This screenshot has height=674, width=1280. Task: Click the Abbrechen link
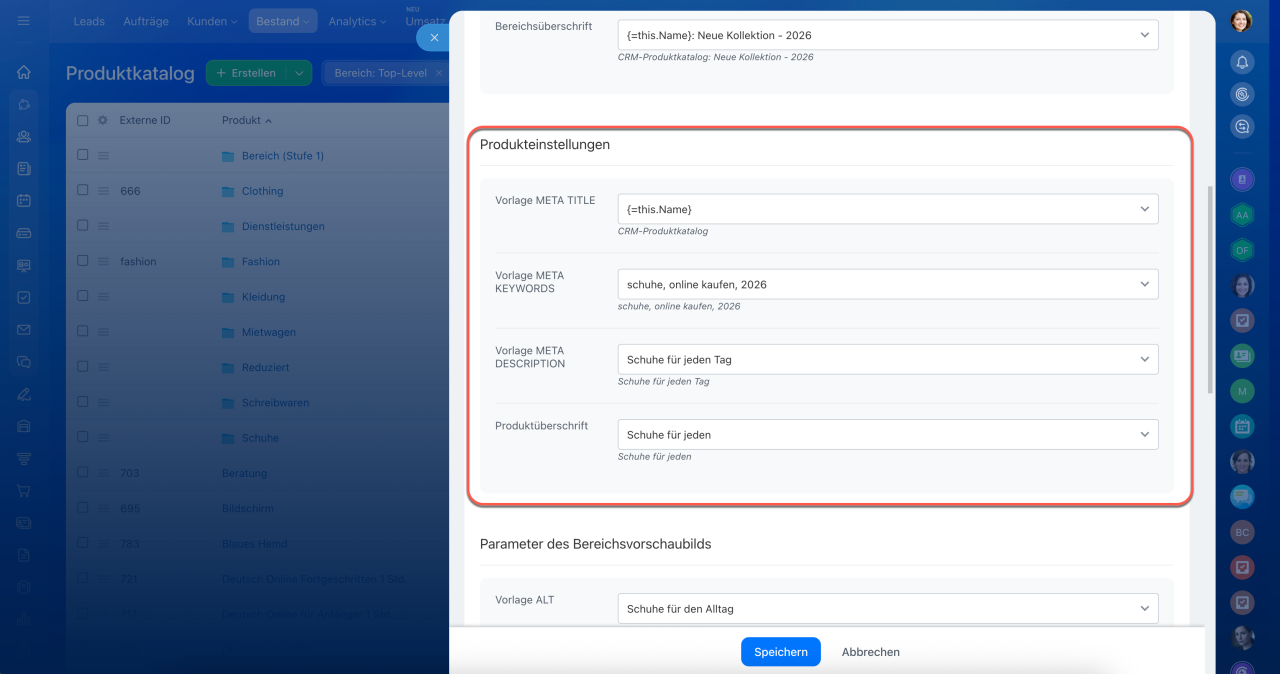[x=871, y=652]
